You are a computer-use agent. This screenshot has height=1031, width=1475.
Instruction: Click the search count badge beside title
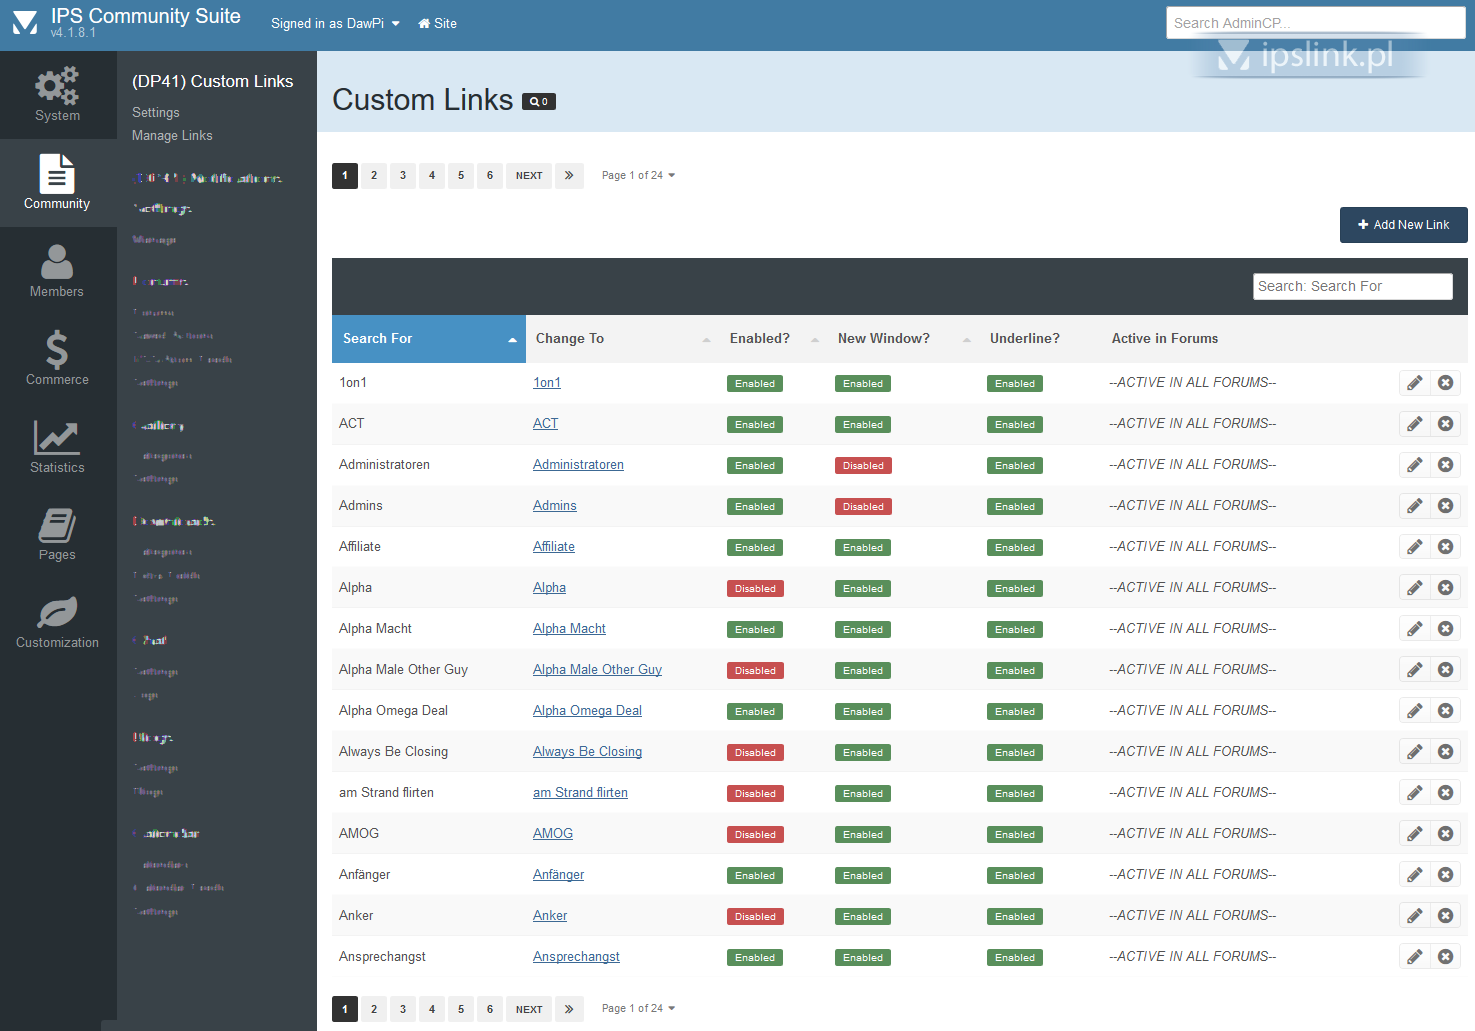point(539,101)
